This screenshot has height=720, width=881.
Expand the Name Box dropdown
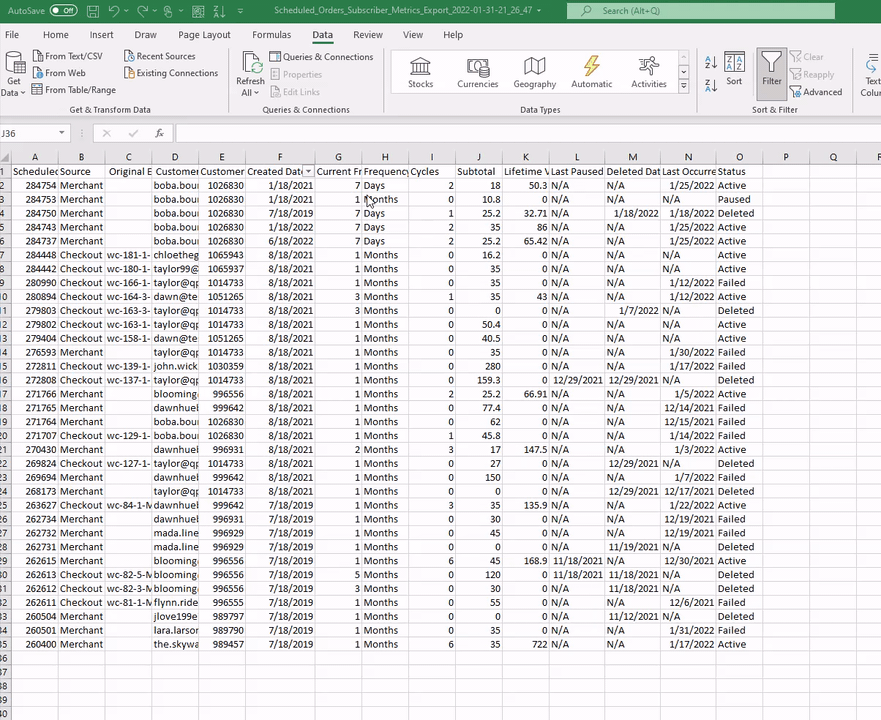[x=61, y=133]
